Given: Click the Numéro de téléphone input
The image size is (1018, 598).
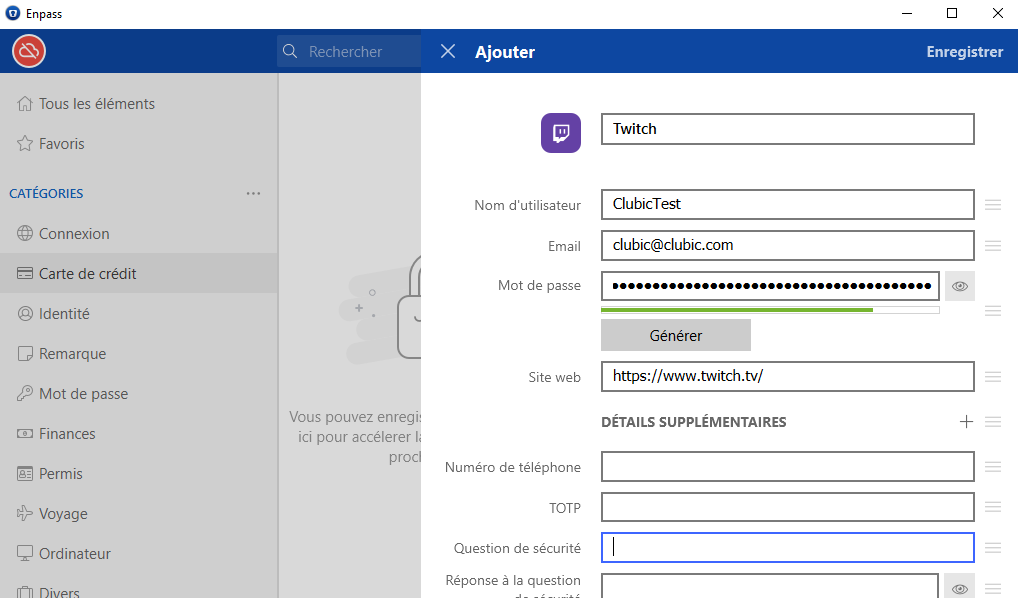Looking at the screenshot, I should pos(788,466).
